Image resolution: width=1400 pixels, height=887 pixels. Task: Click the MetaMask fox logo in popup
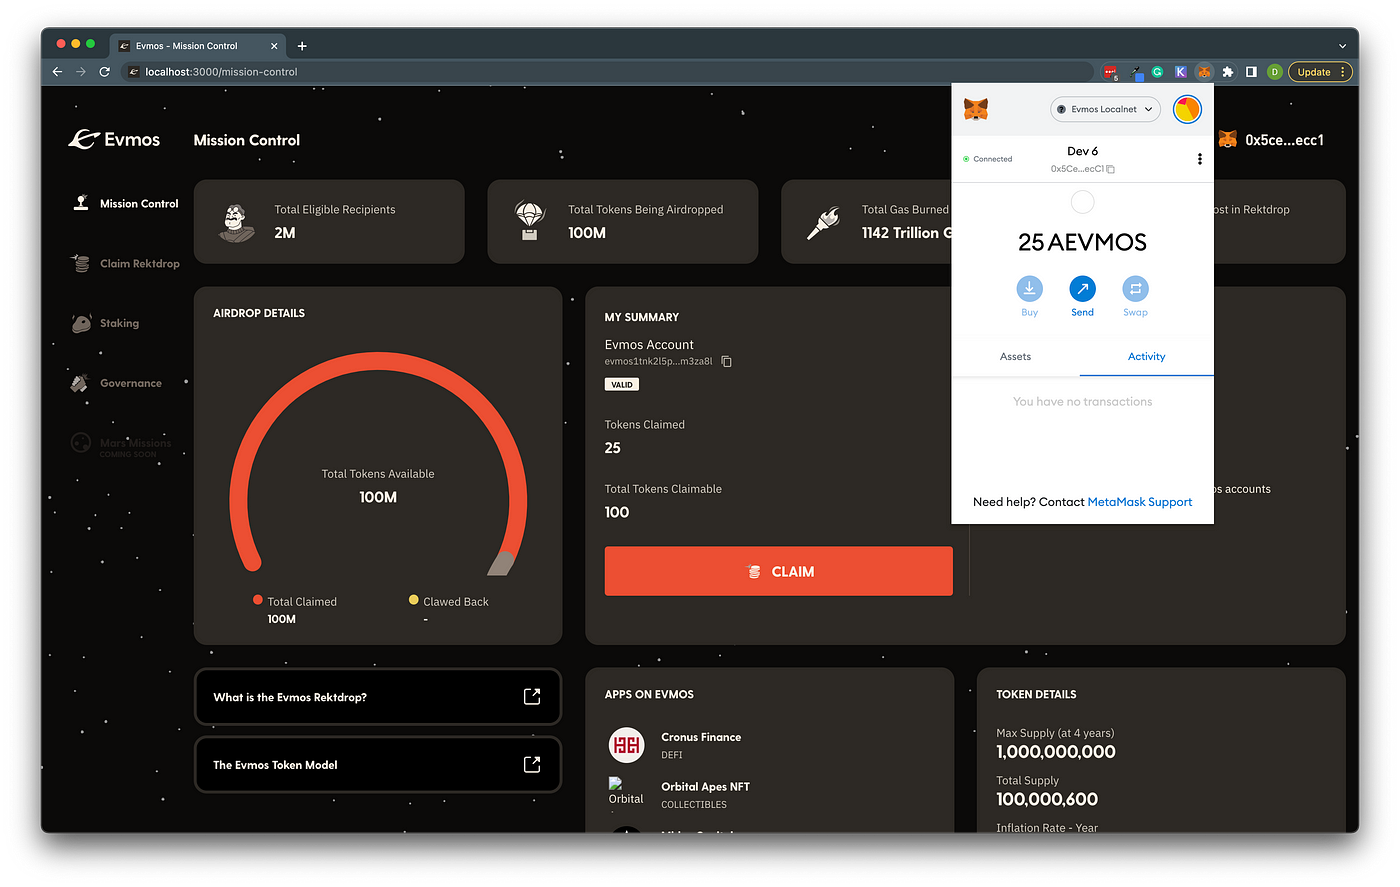pyautogui.click(x=976, y=109)
